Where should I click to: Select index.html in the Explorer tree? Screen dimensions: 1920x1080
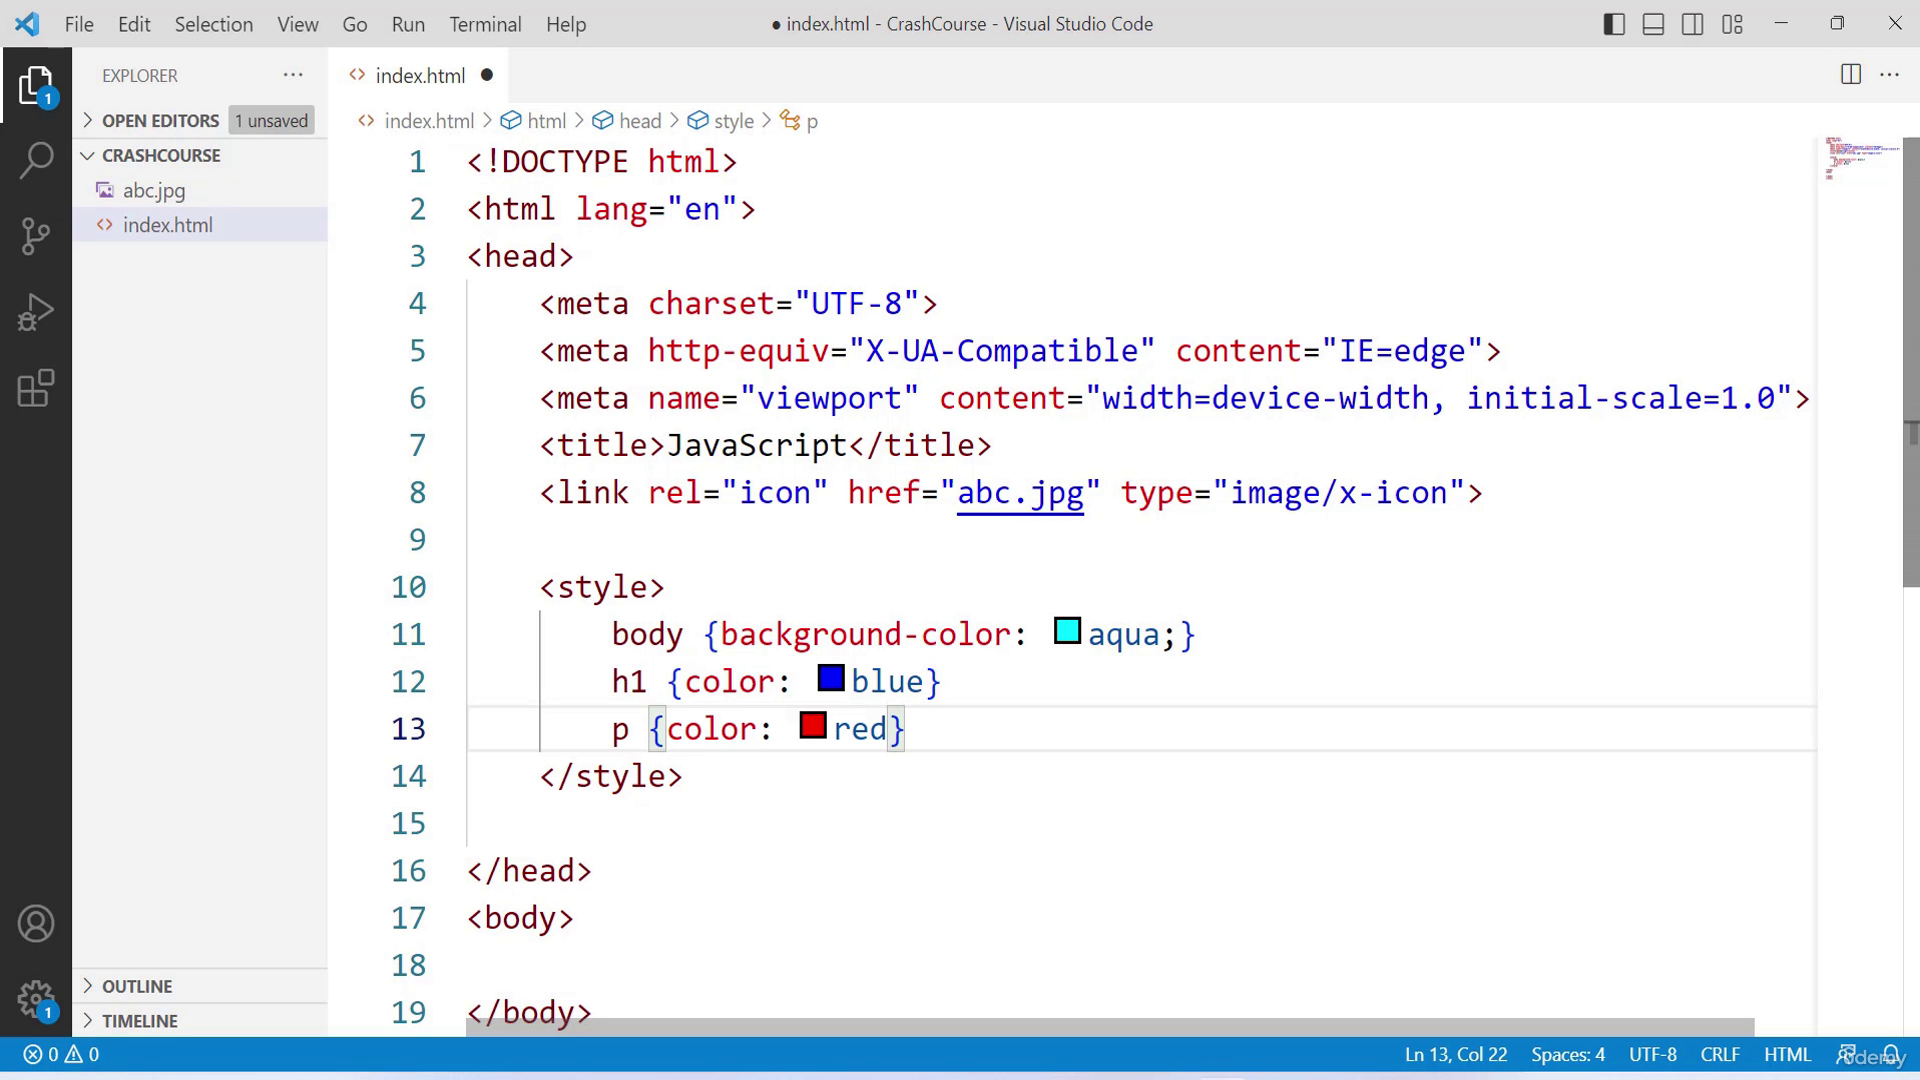pos(200,225)
